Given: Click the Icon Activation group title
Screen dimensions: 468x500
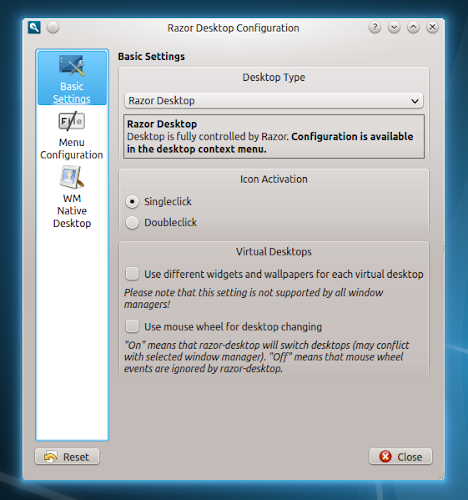Looking at the screenshot, I should (274, 179).
